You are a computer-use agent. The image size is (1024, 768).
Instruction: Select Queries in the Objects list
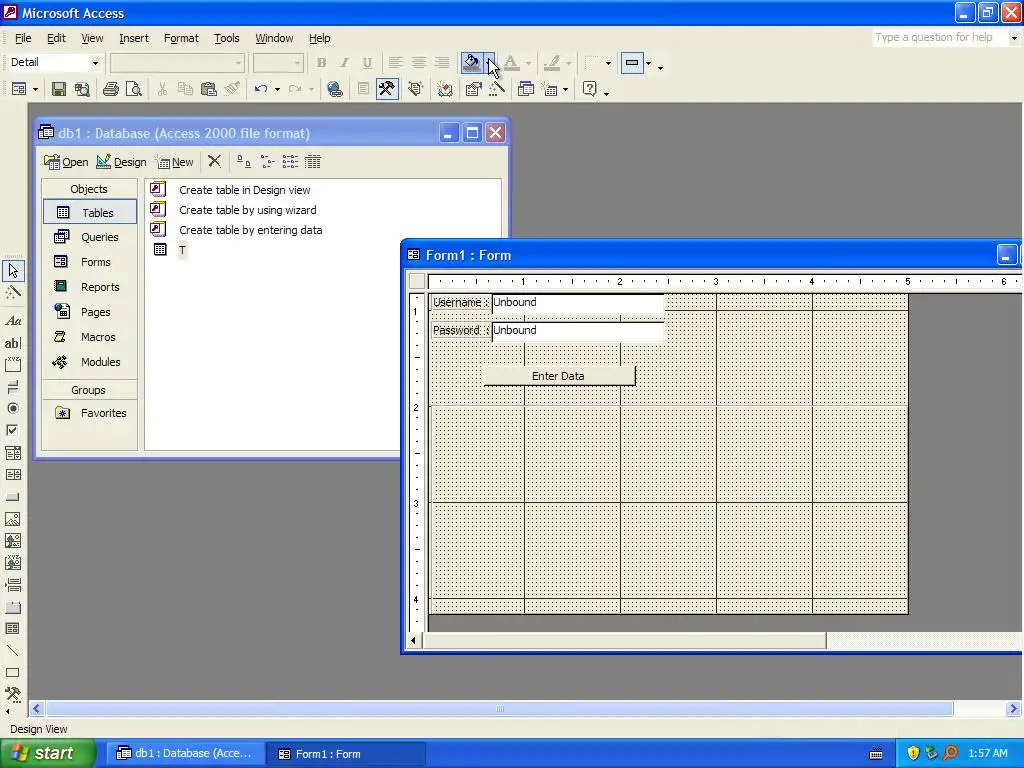(90, 237)
